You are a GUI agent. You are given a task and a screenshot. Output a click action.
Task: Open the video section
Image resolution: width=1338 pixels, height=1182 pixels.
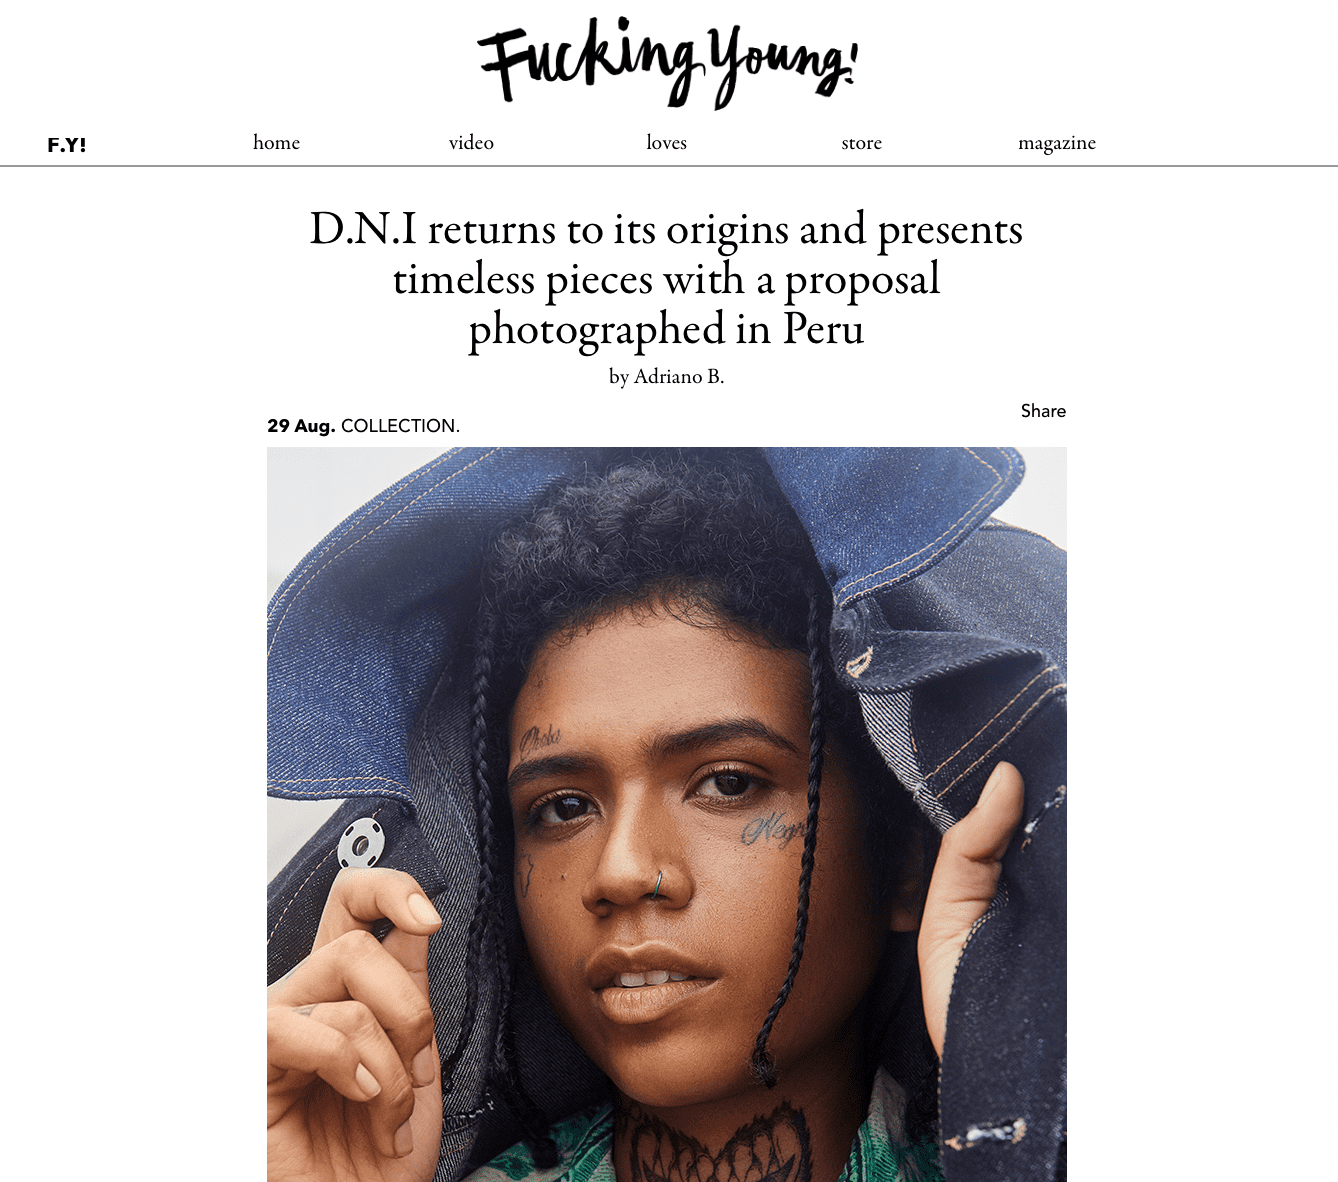tap(471, 142)
